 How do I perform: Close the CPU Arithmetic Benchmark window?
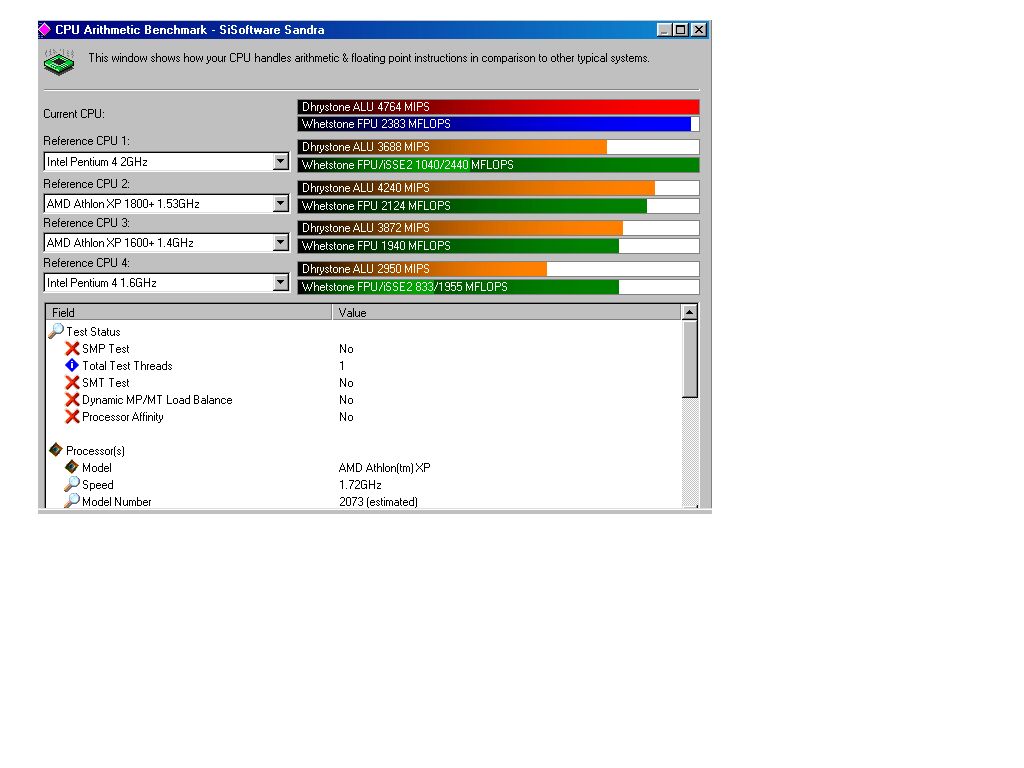click(699, 30)
